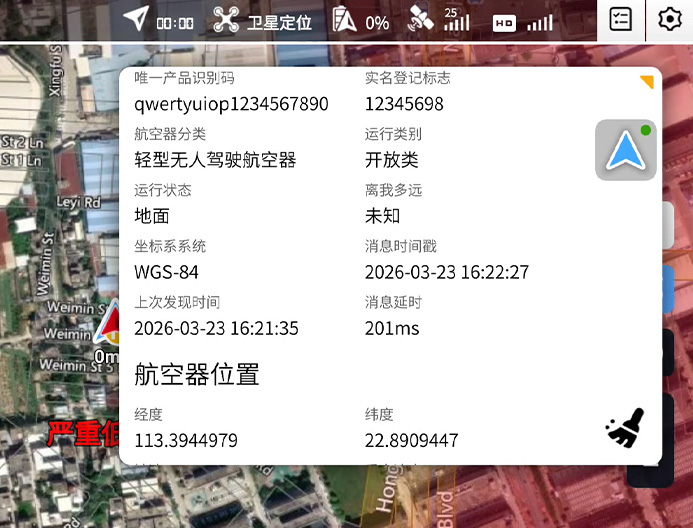Tap the 航空器位置 section heading
Image resolution: width=693 pixels, height=528 pixels.
[x=197, y=374]
